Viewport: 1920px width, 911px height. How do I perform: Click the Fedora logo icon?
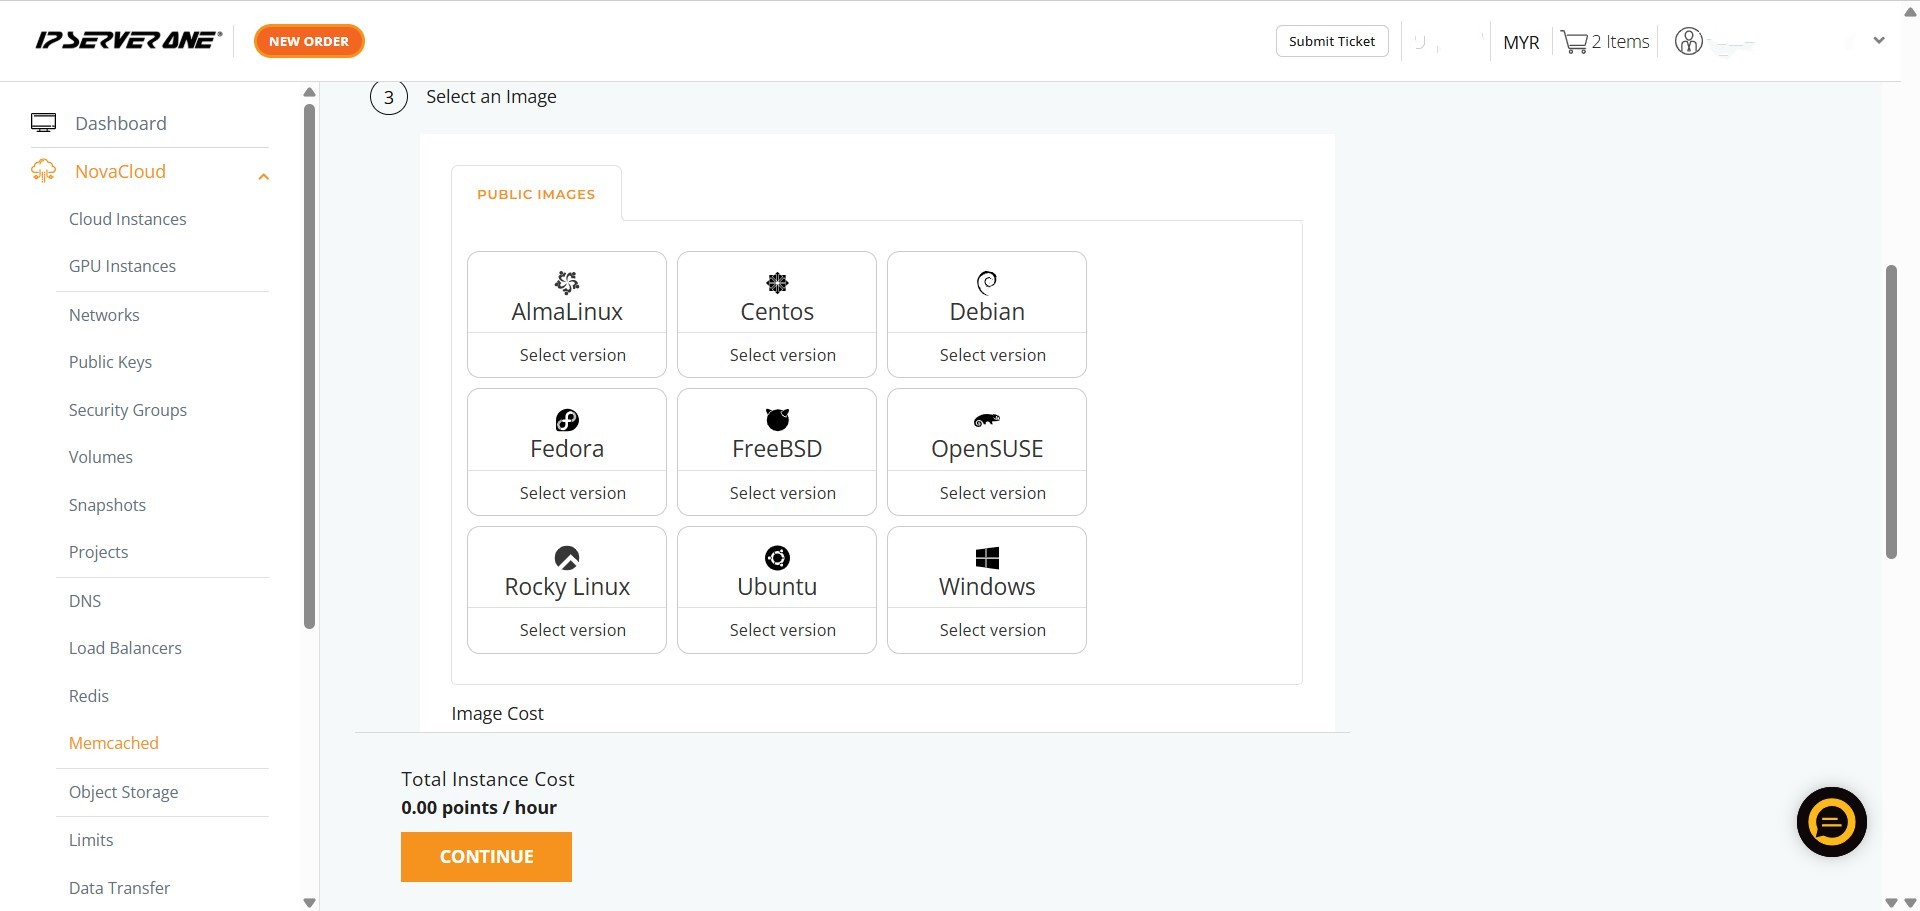click(x=567, y=420)
